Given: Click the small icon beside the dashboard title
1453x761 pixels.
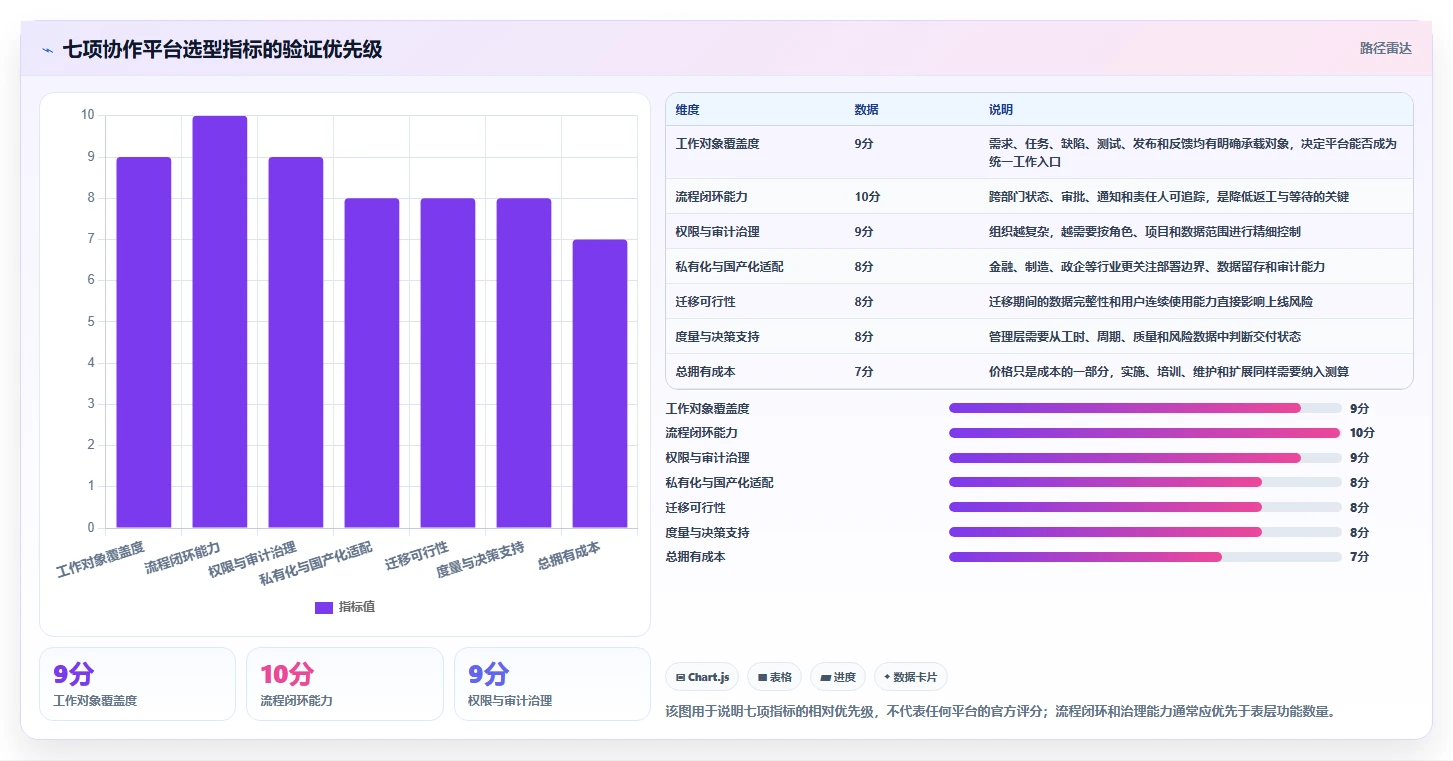Looking at the screenshot, I should pyautogui.click(x=47, y=49).
